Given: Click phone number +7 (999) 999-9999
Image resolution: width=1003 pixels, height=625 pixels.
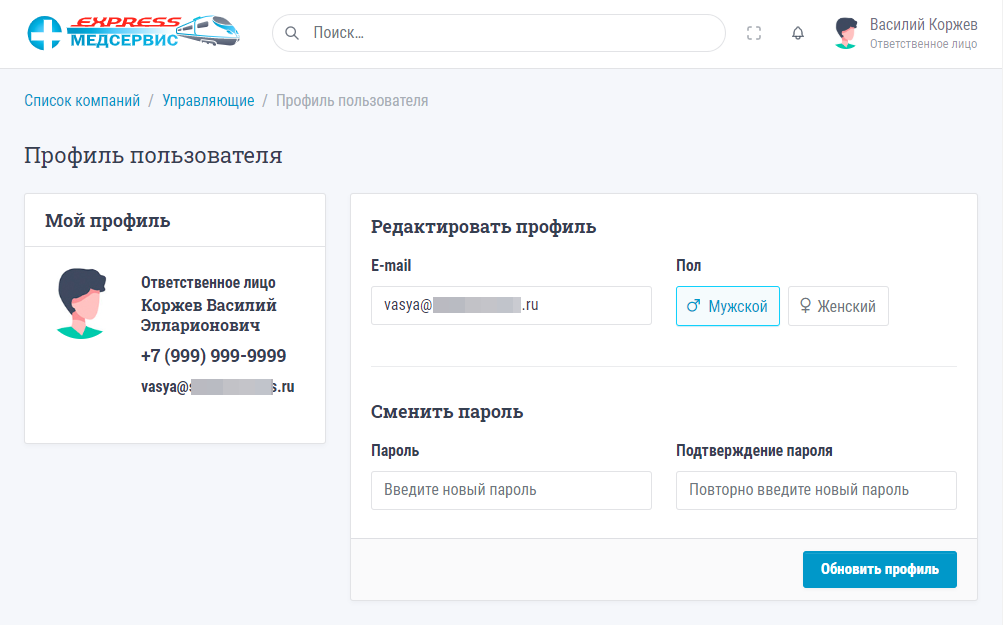Looking at the screenshot, I should [x=213, y=356].
